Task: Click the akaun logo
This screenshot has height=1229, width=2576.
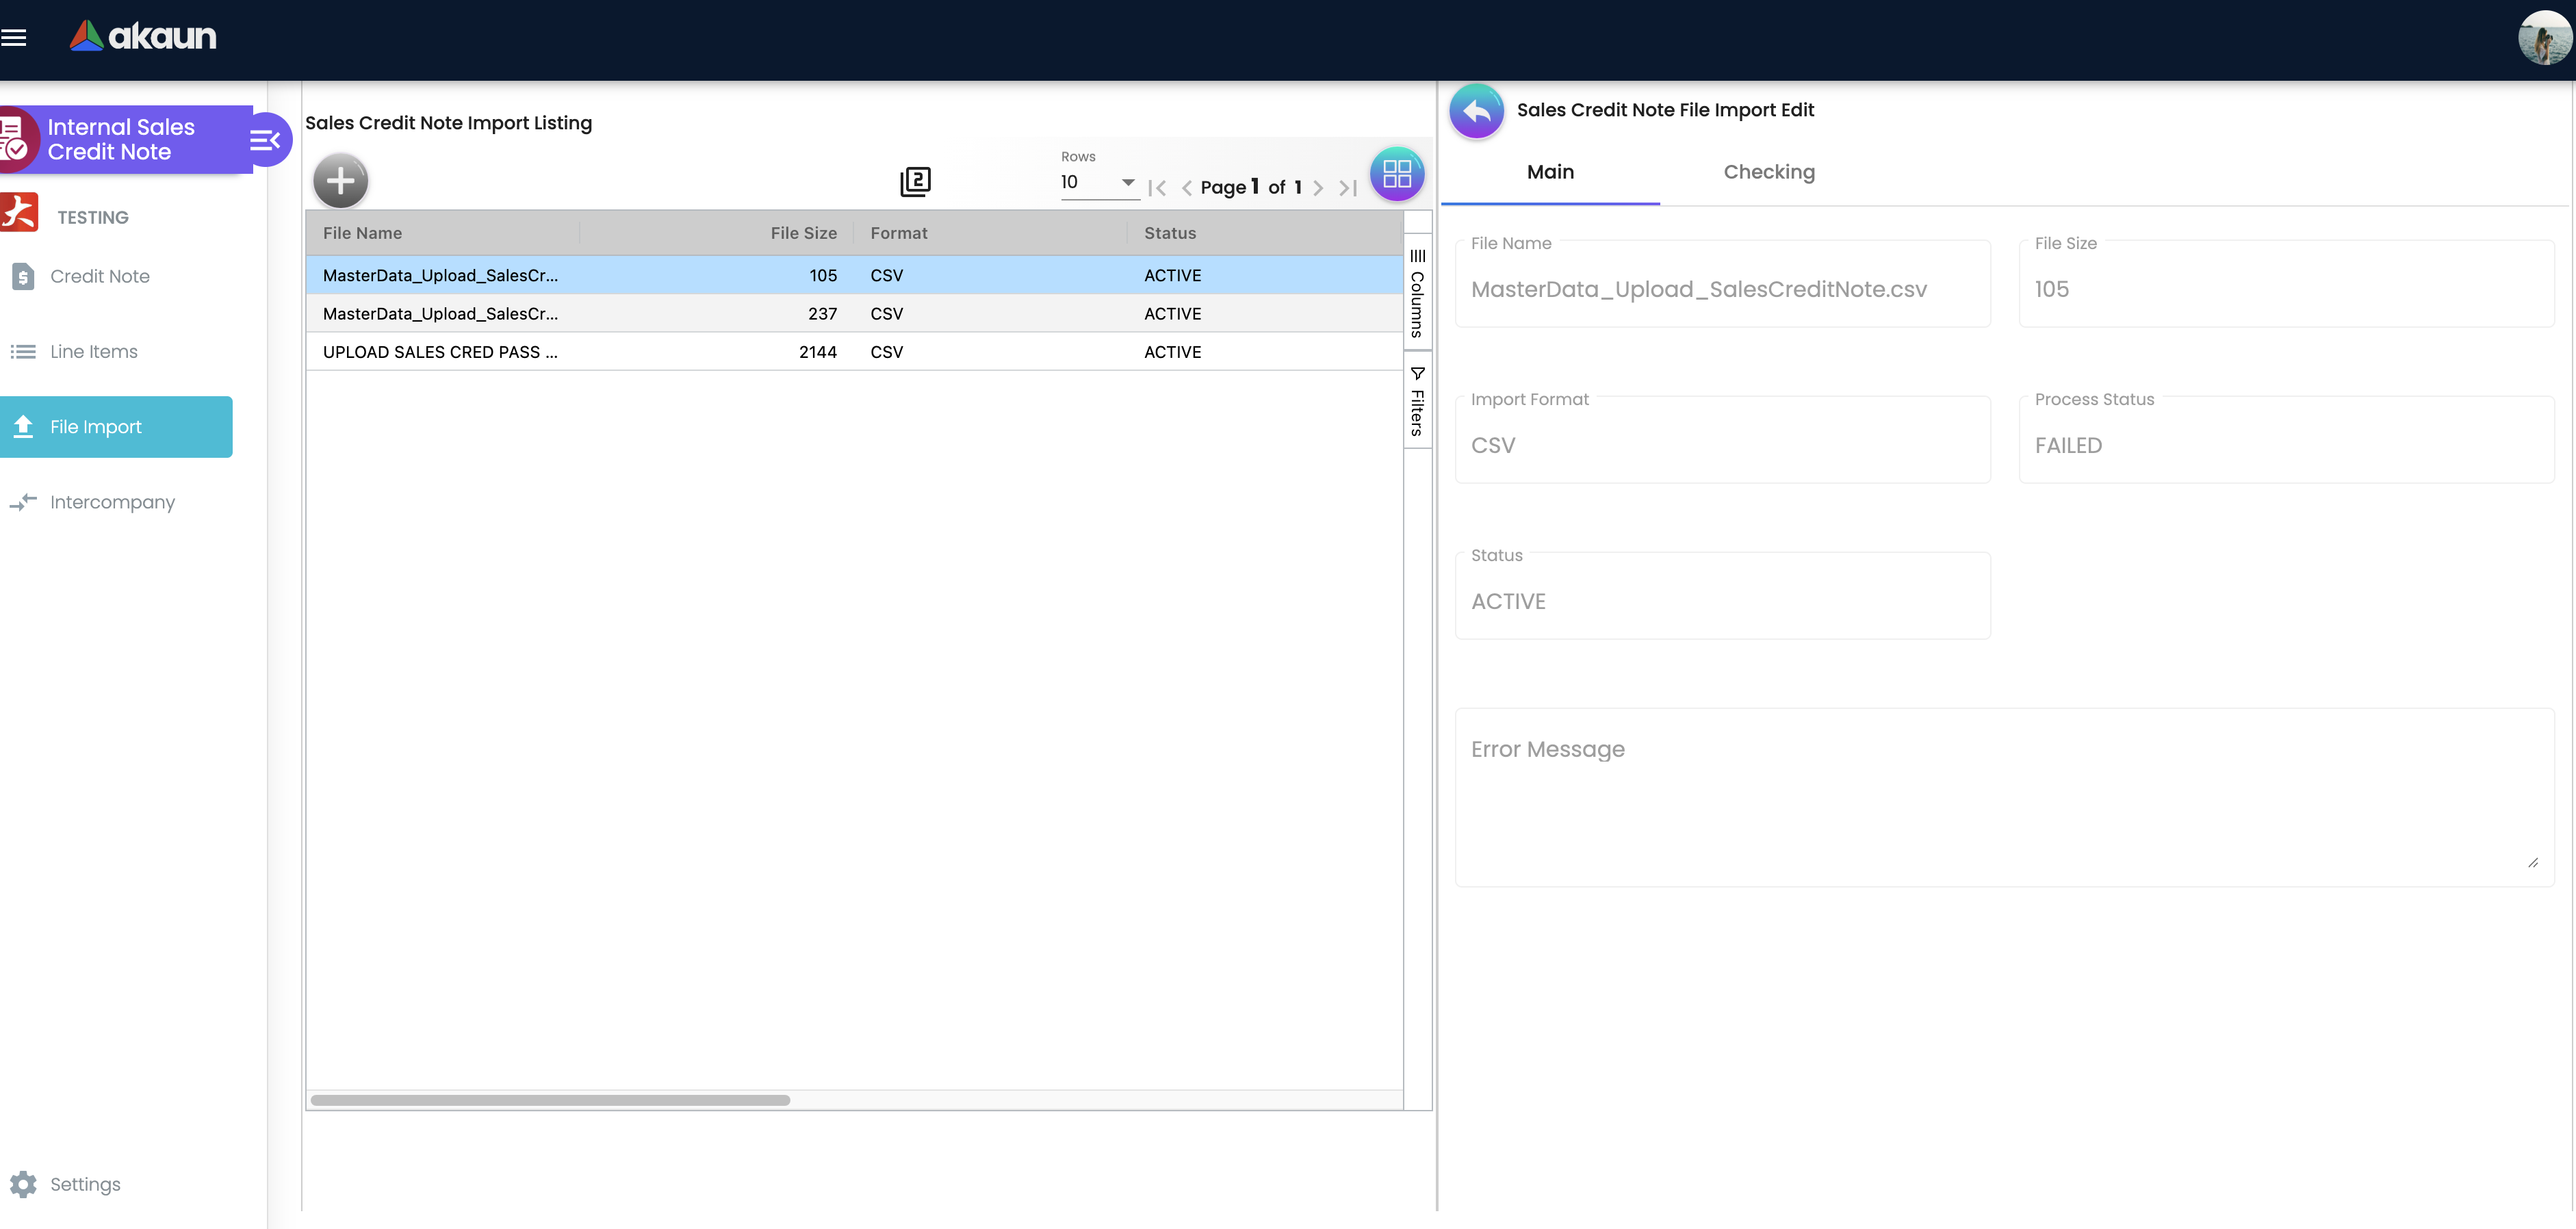Action: click(x=143, y=36)
